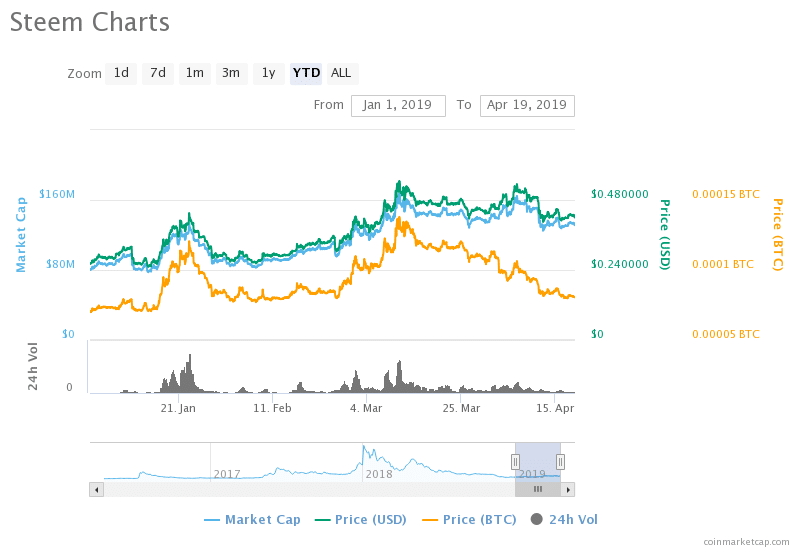Click the vertical Price (BTC) axis title
The width and height of the screenshot is (800, 550).
pos(777,235)
